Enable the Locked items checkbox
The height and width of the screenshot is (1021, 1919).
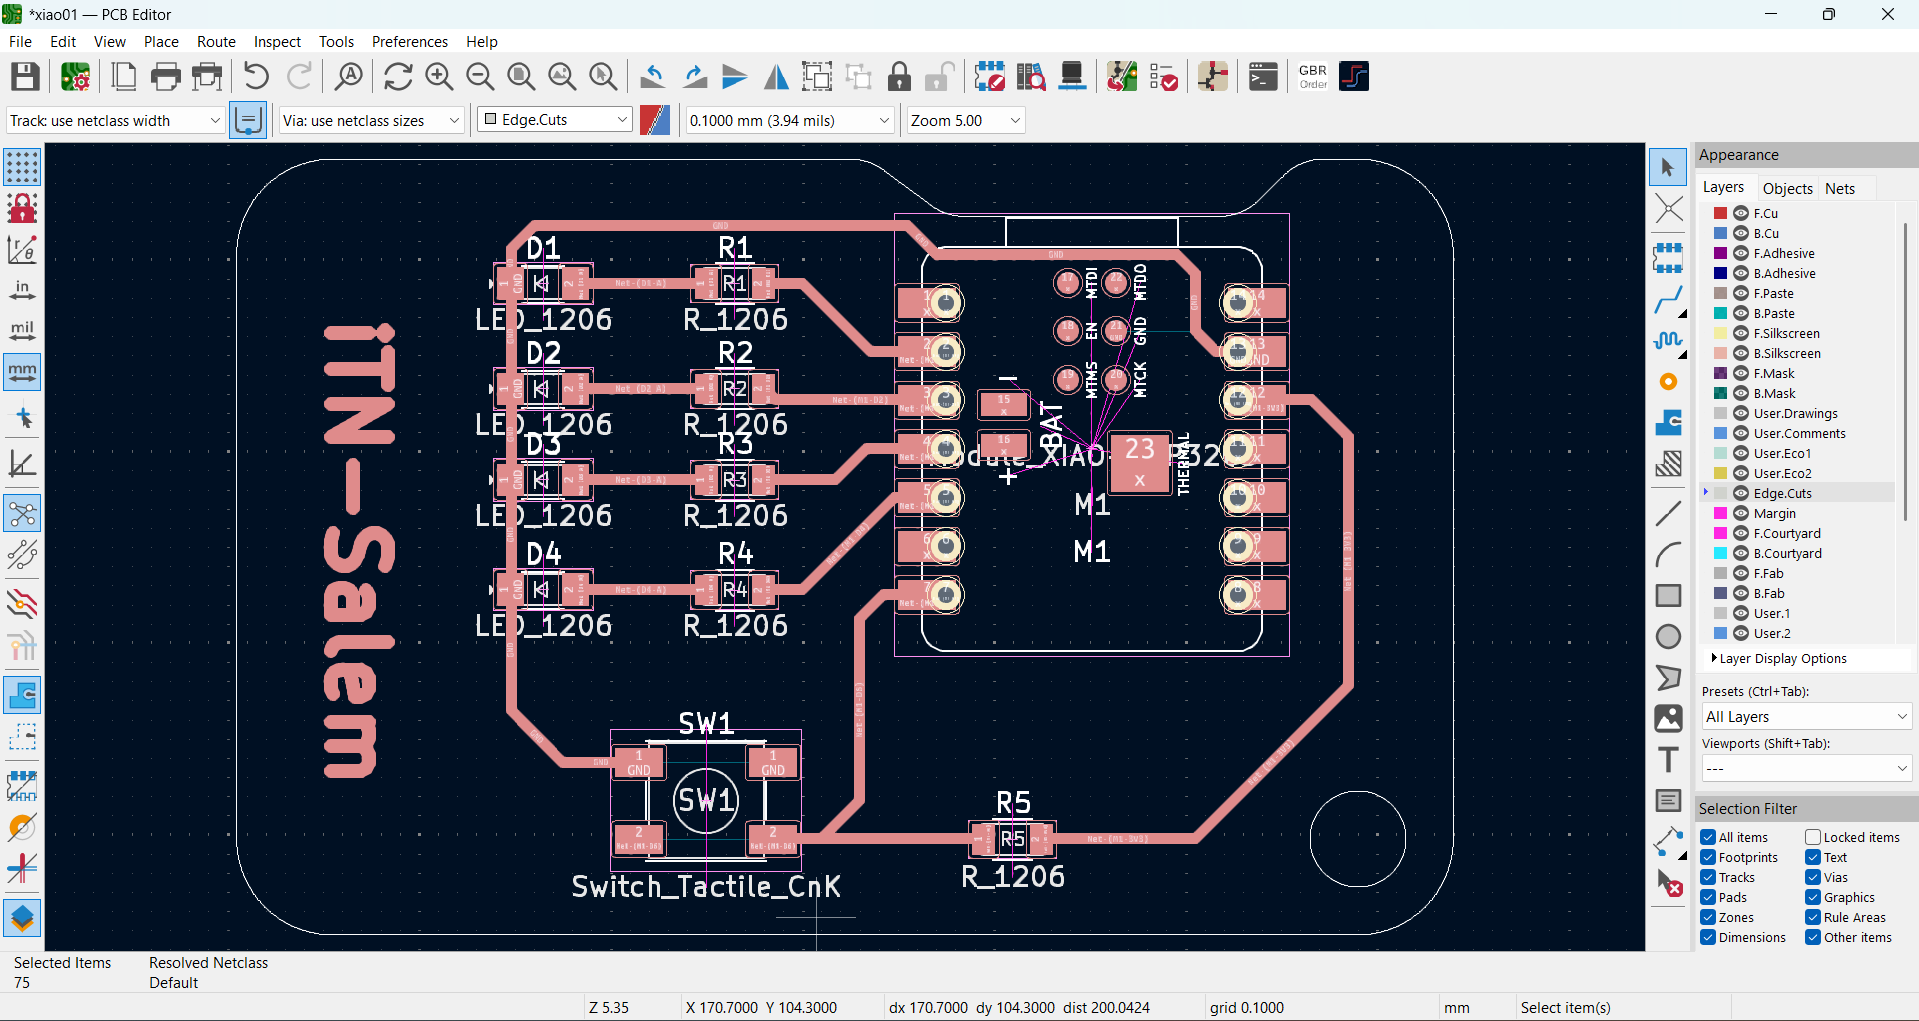pyautogui.click(x=1813, y=837)
